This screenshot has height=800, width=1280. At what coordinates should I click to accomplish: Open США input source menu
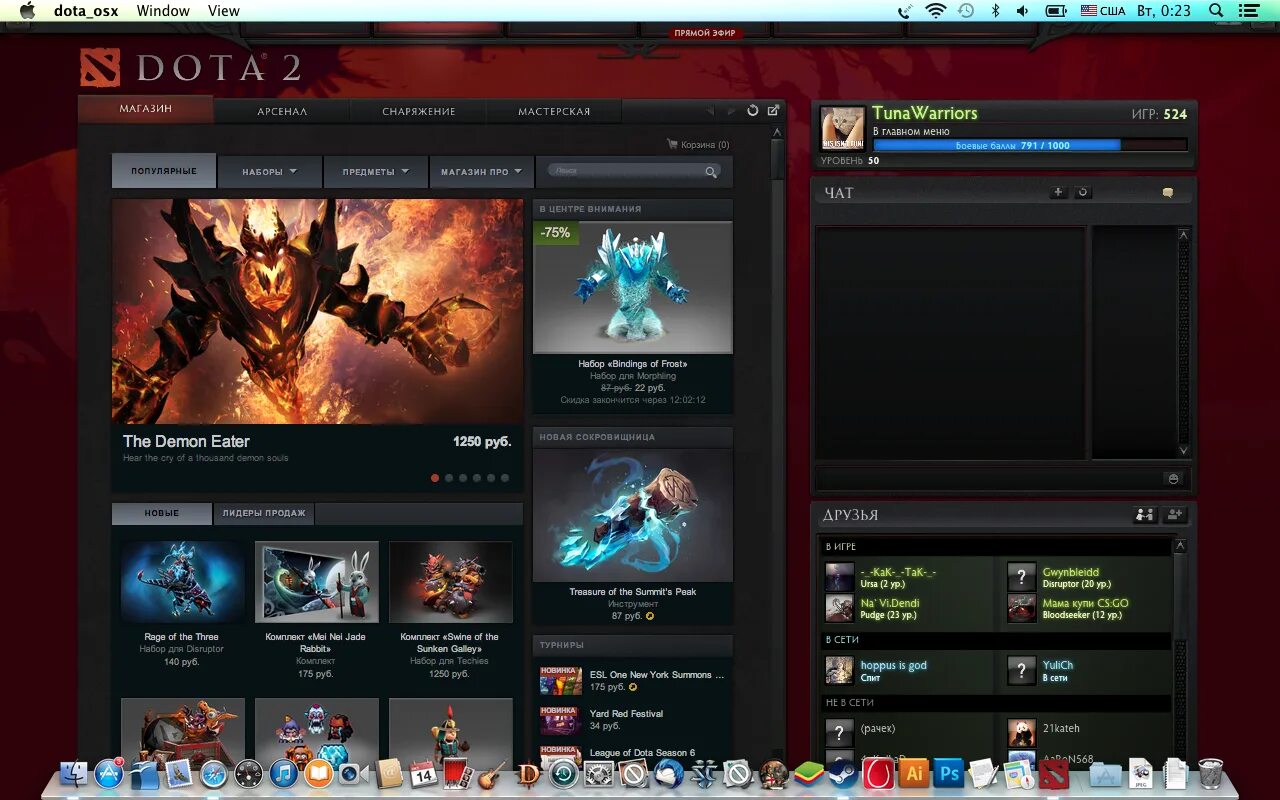click(x=1103, y=11)
